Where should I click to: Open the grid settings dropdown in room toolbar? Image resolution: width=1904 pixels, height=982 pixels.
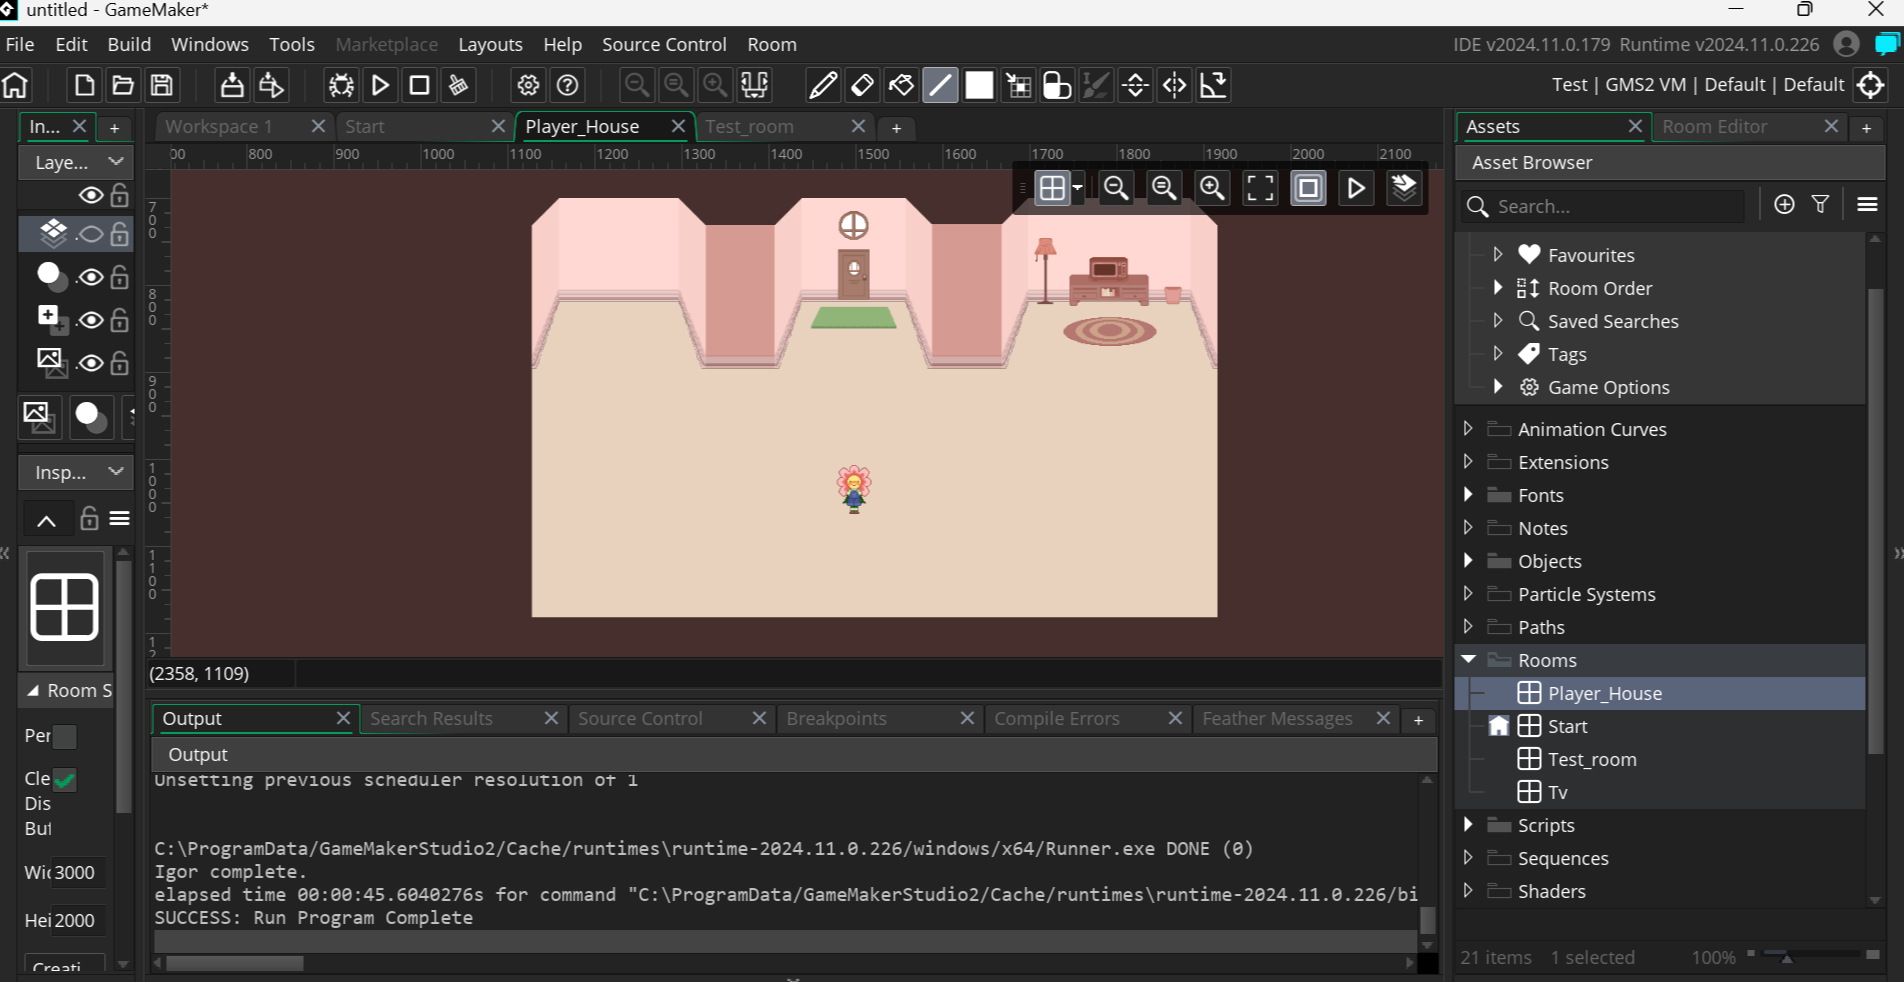[x=1077, y=188]
